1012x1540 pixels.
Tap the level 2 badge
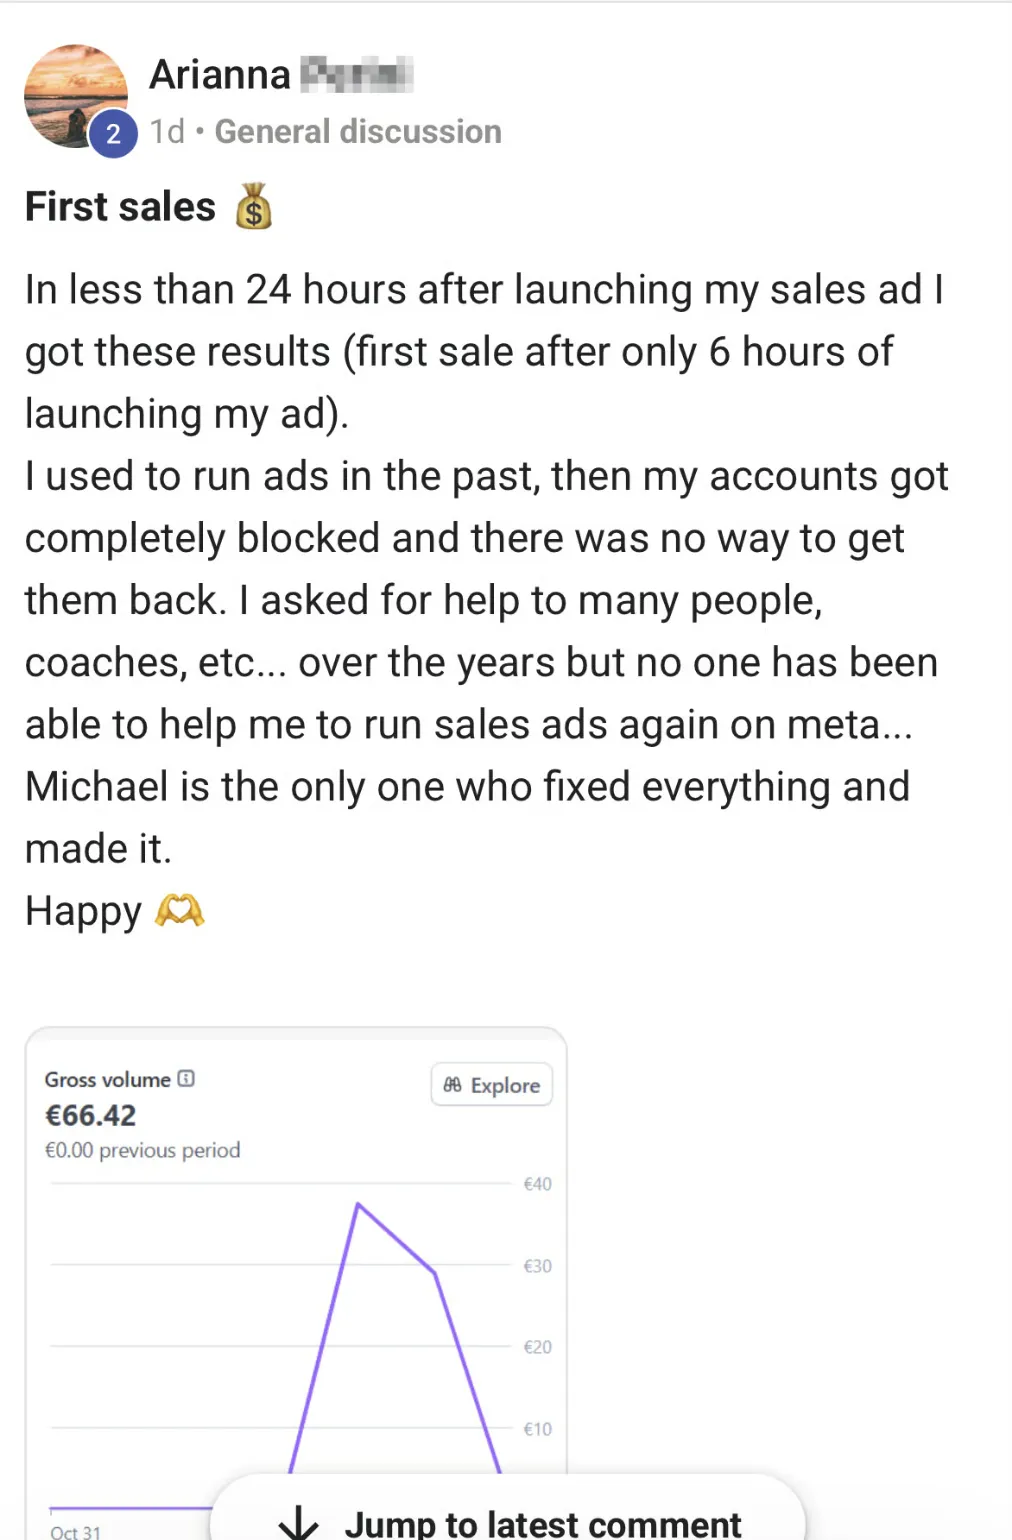pyautogui.click(x=113, y=134)
